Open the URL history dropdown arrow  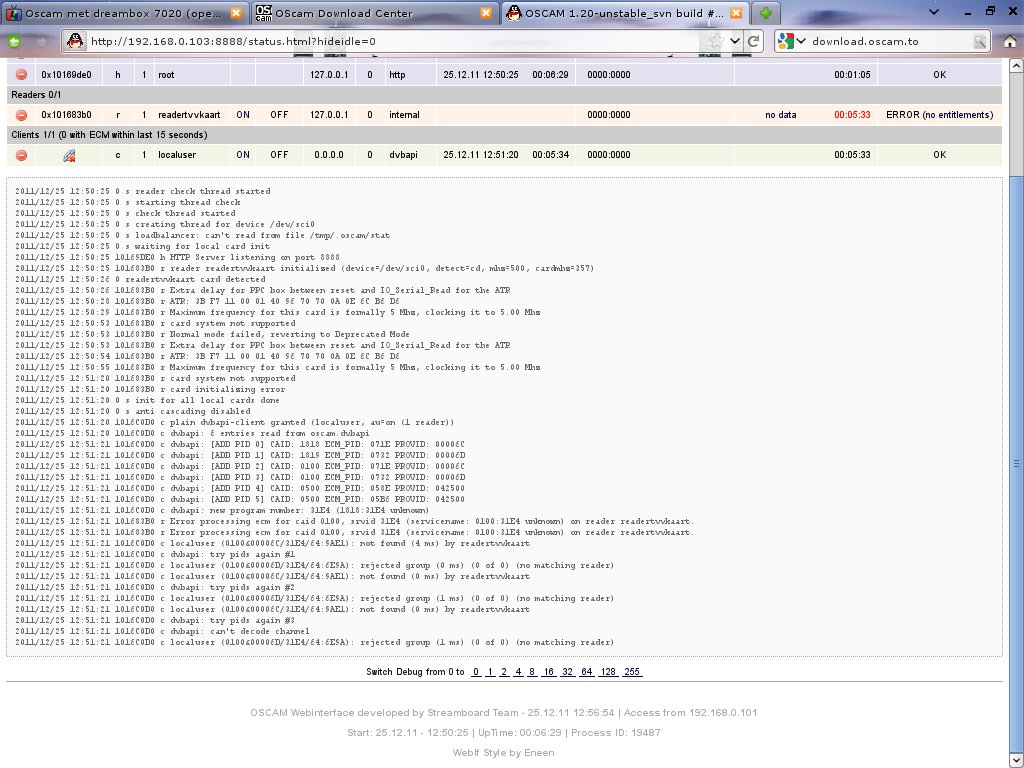tap(735, 42)
